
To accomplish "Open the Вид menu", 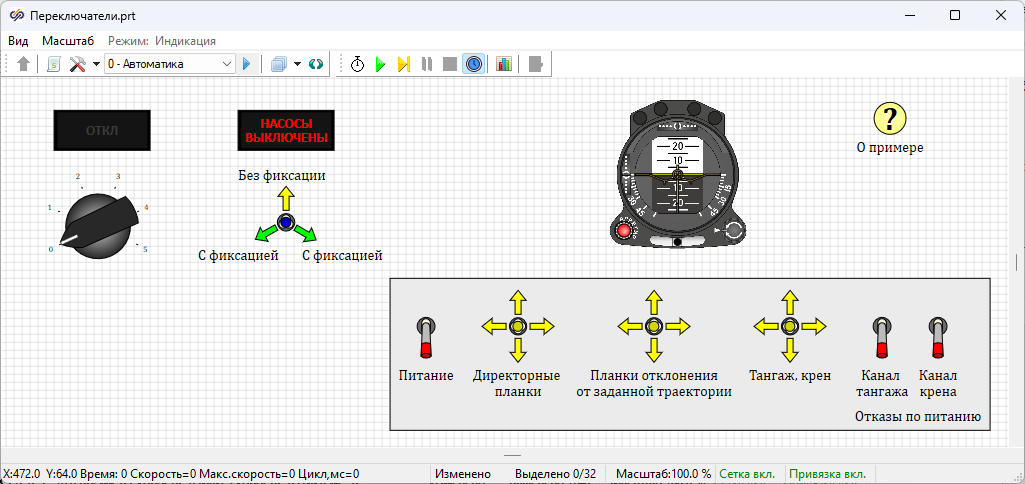I will [x=18, y=41].
